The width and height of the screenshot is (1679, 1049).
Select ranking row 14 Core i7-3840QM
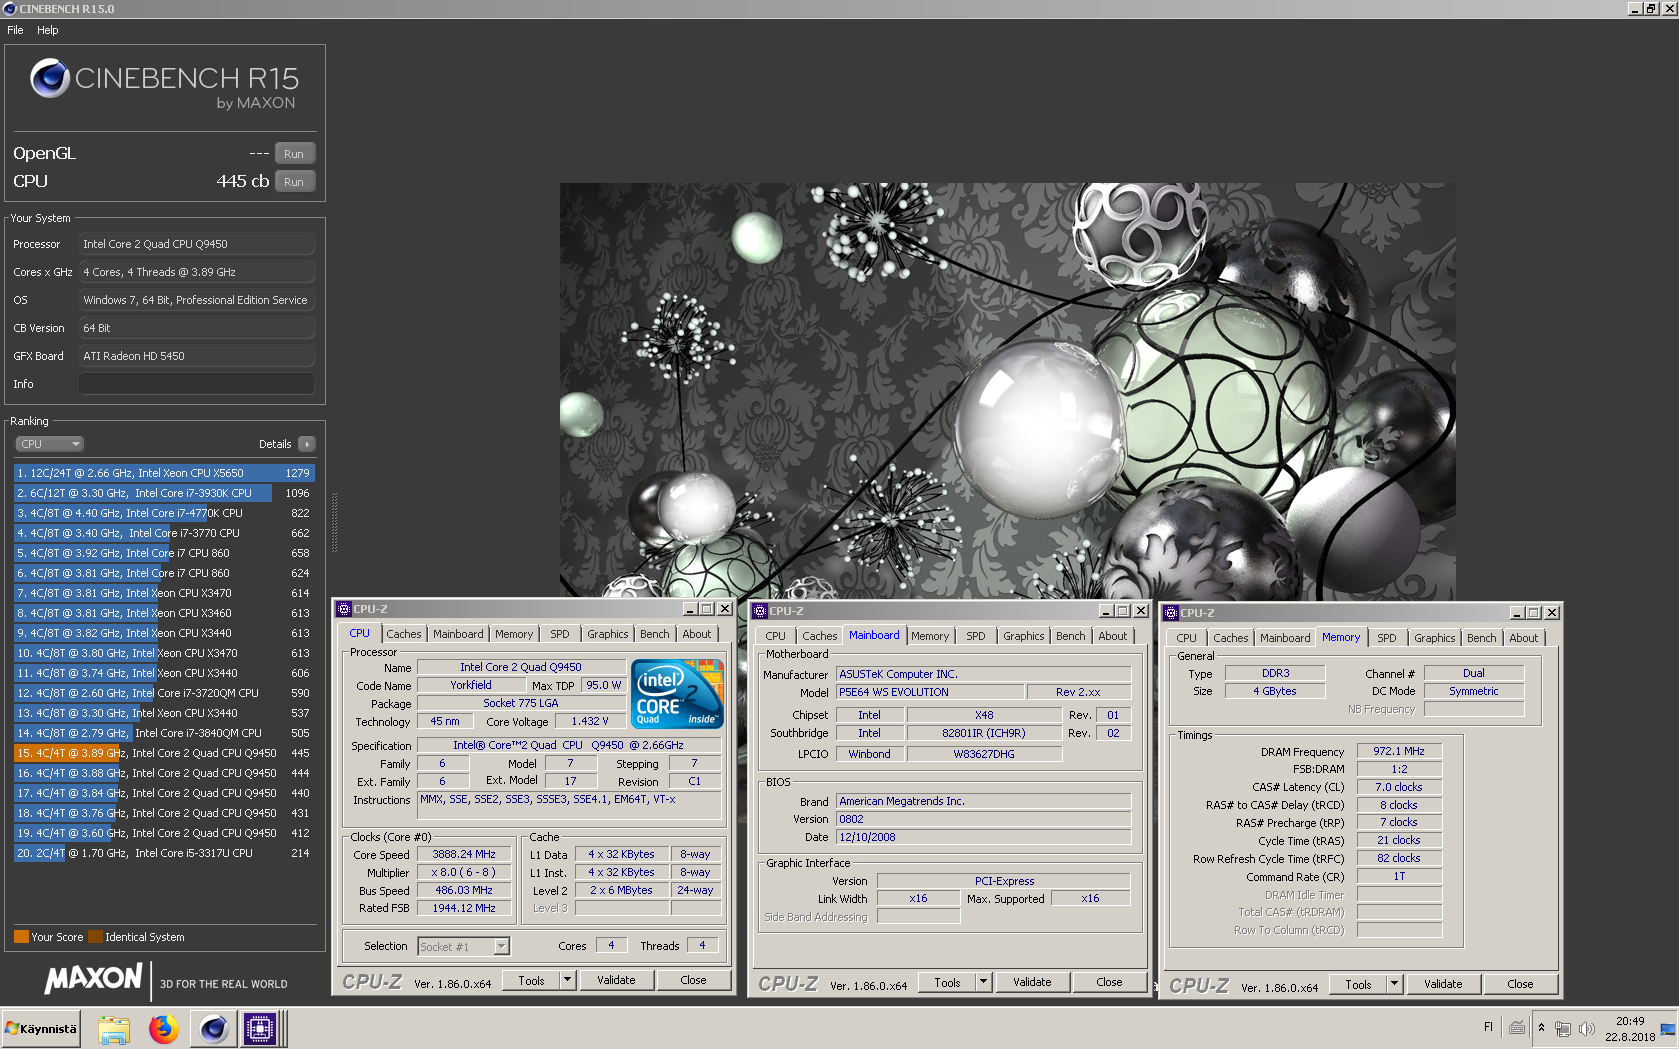(x=164, y=733)
